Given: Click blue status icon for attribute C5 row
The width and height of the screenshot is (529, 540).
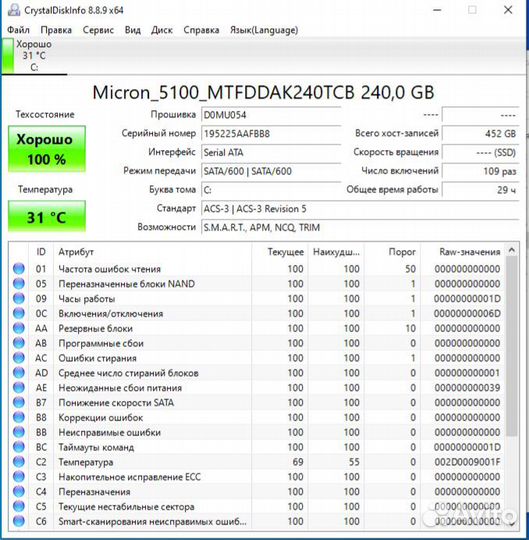Looking at the screenshot, I should pyautogui.click(x=19, y=506).
